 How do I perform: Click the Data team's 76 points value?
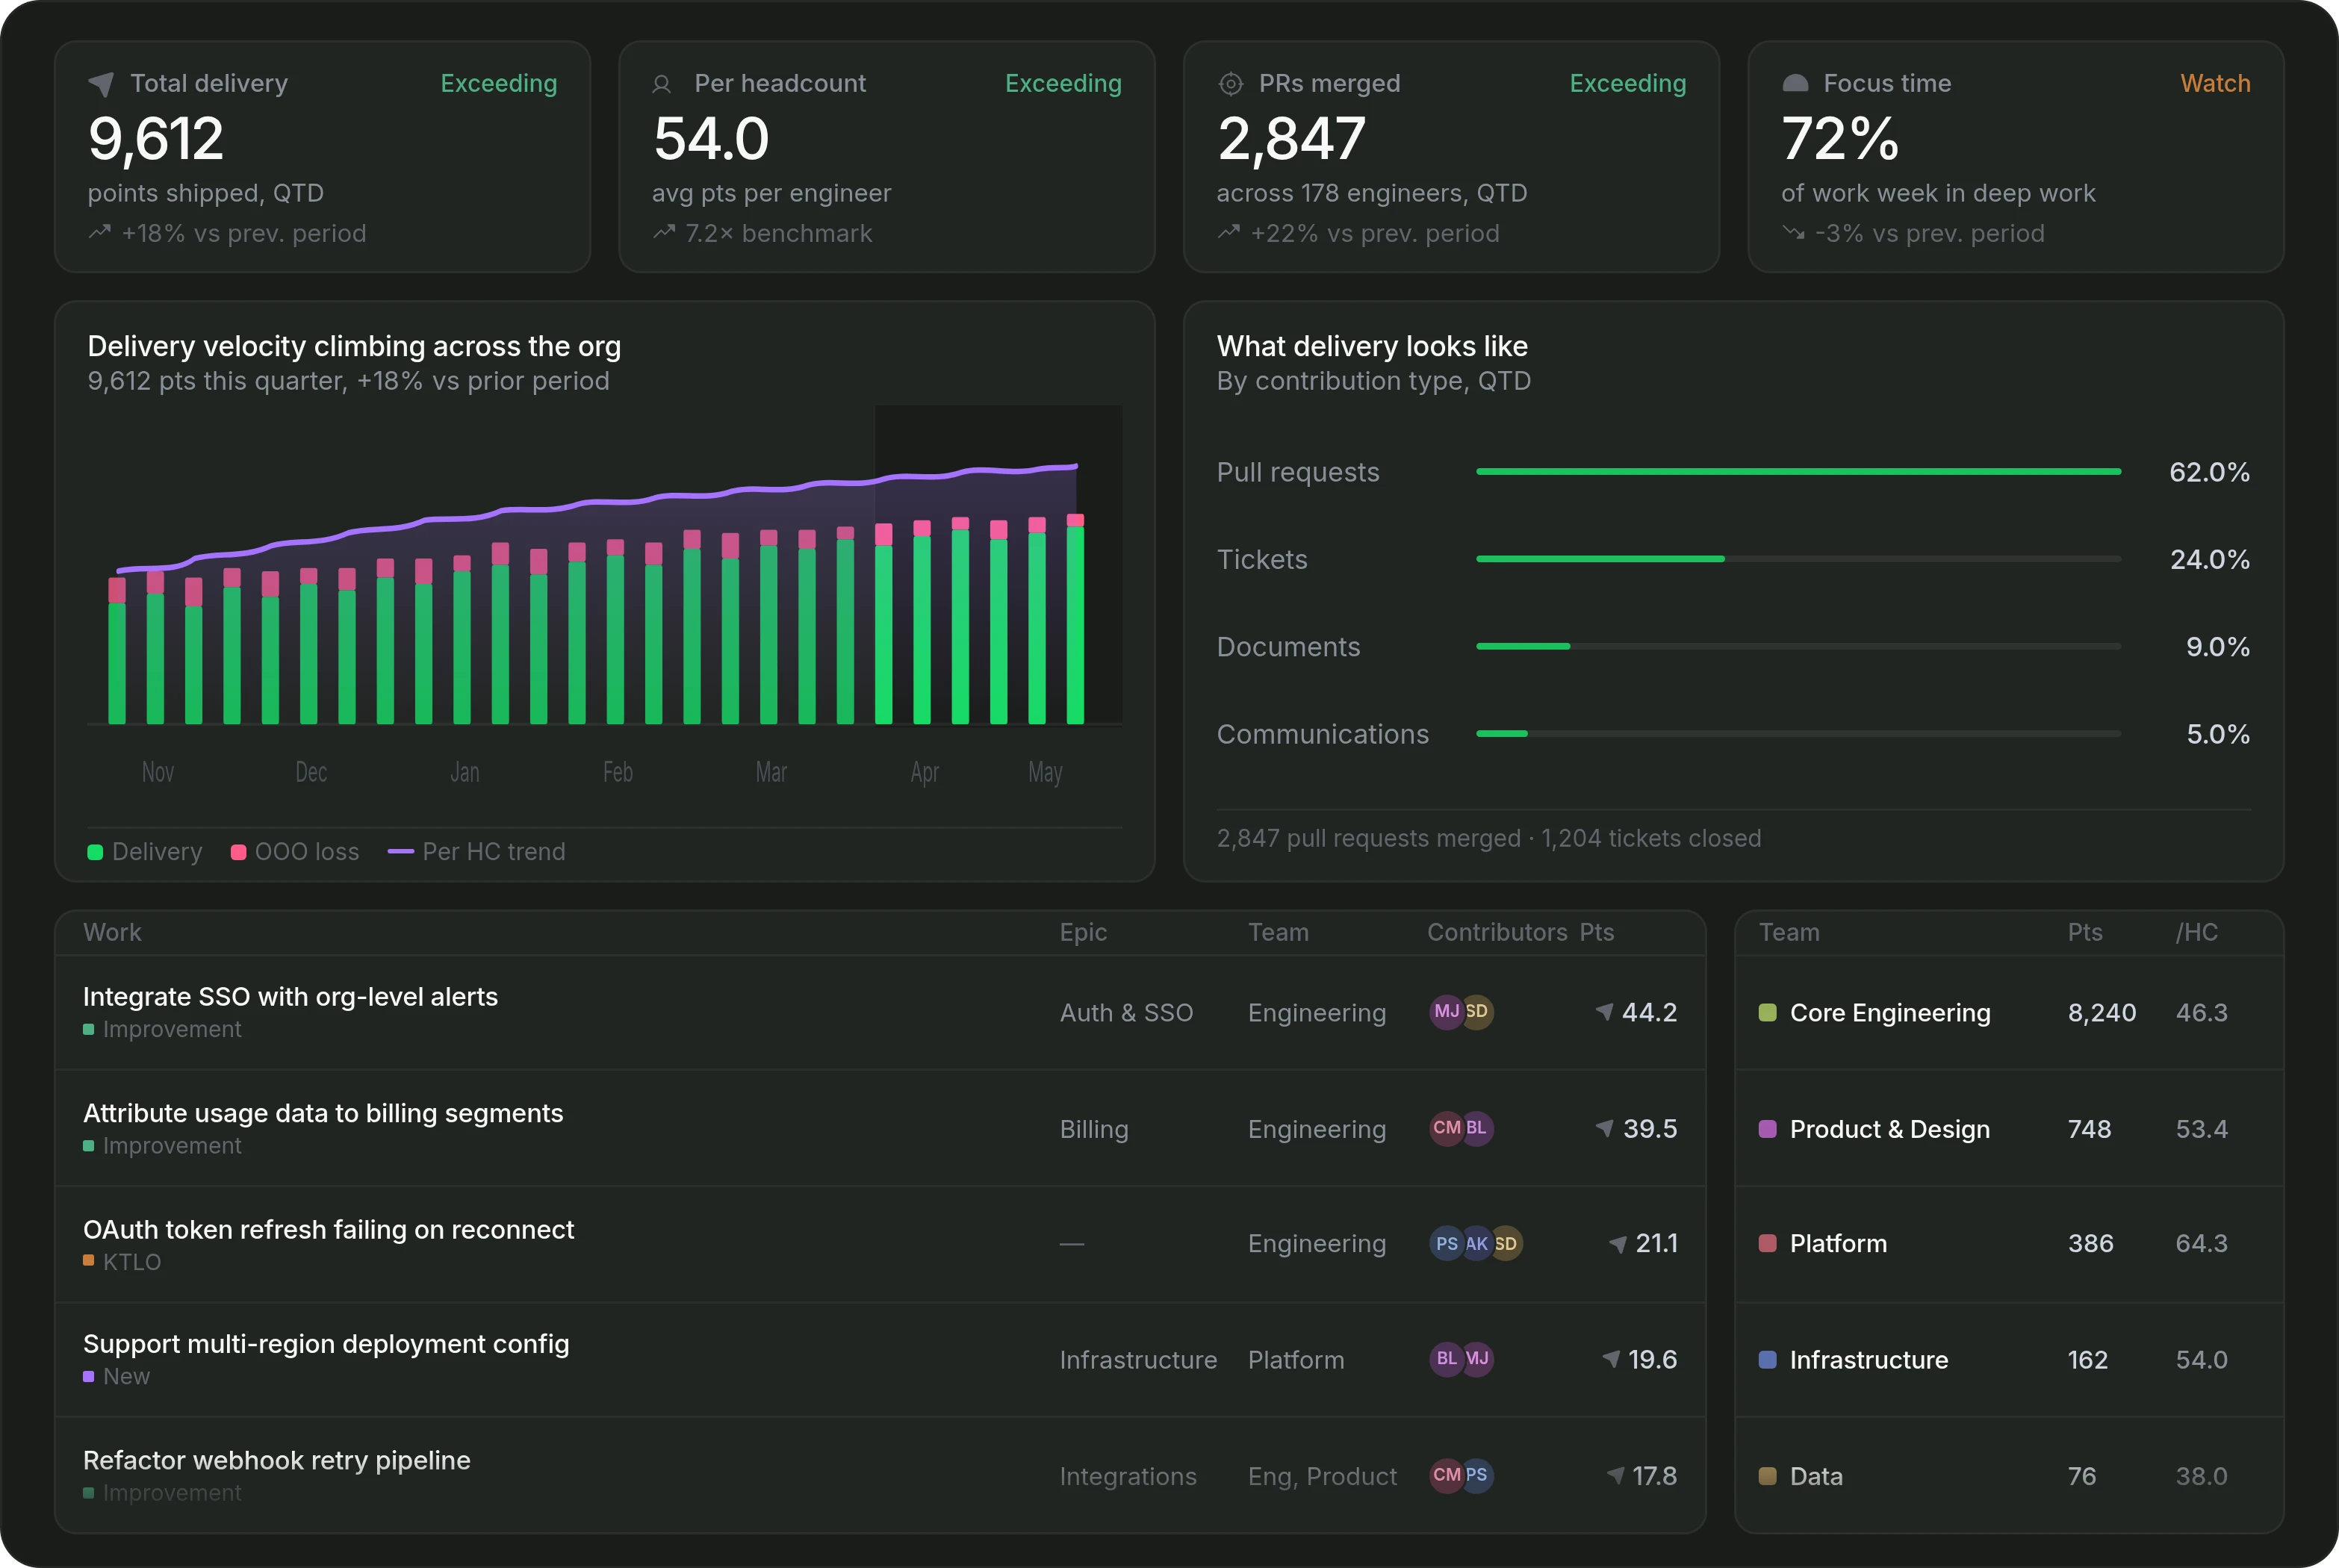[x=2082, y=1476]
